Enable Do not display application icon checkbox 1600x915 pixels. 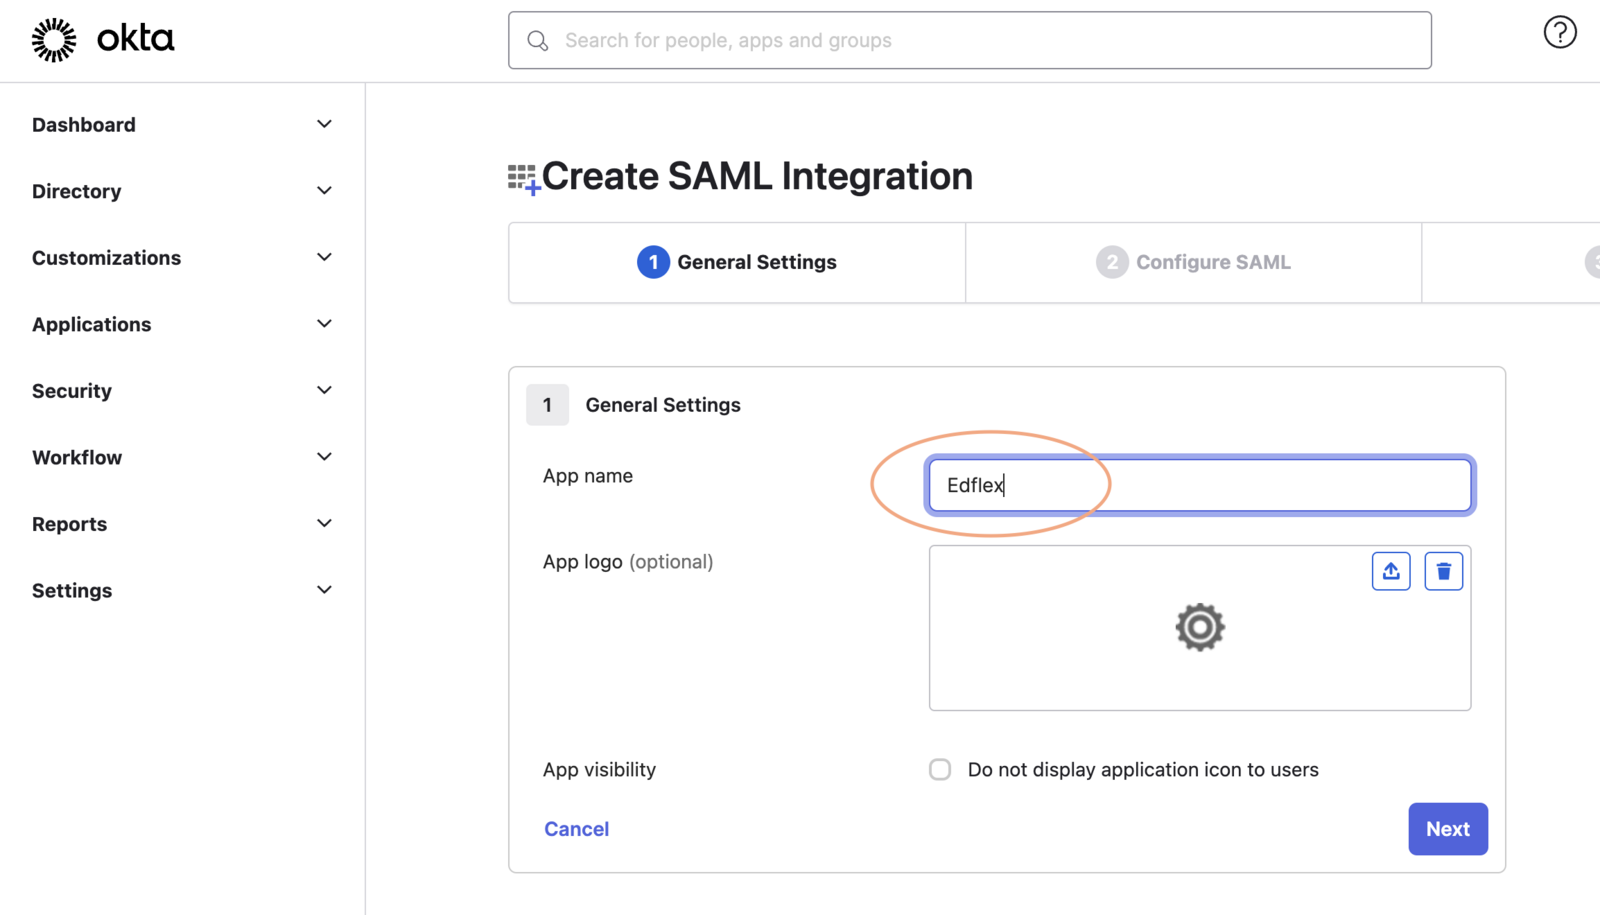tap(940, 769)
